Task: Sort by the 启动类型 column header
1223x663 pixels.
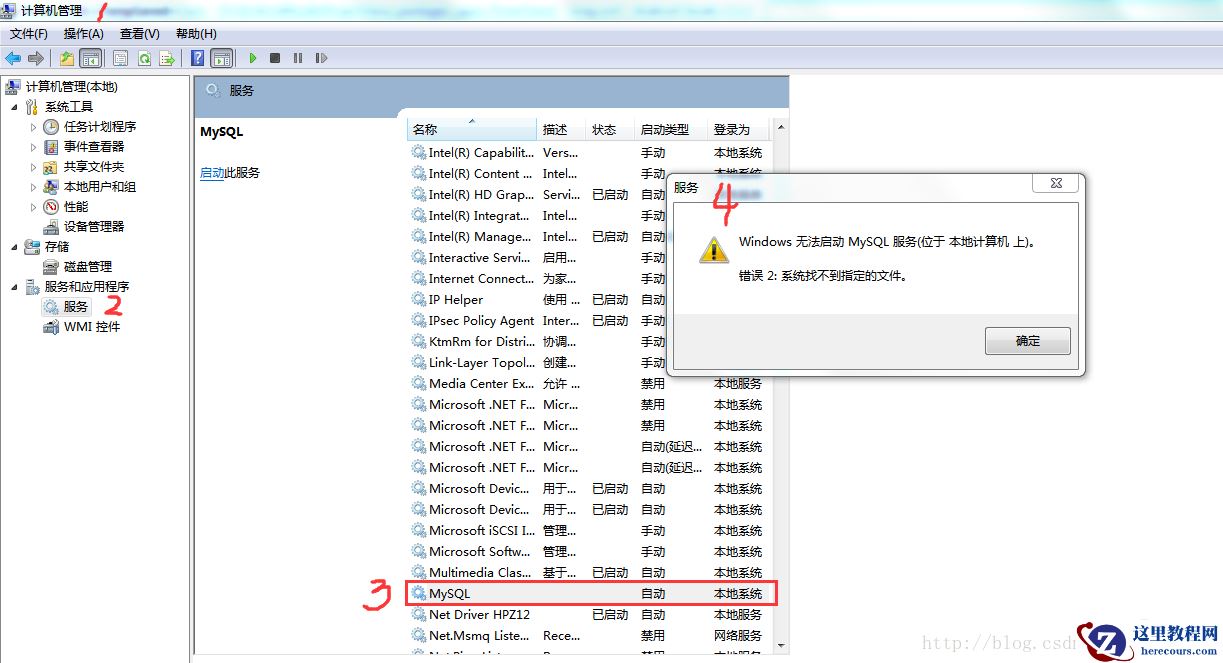Action: coord(672,129)
